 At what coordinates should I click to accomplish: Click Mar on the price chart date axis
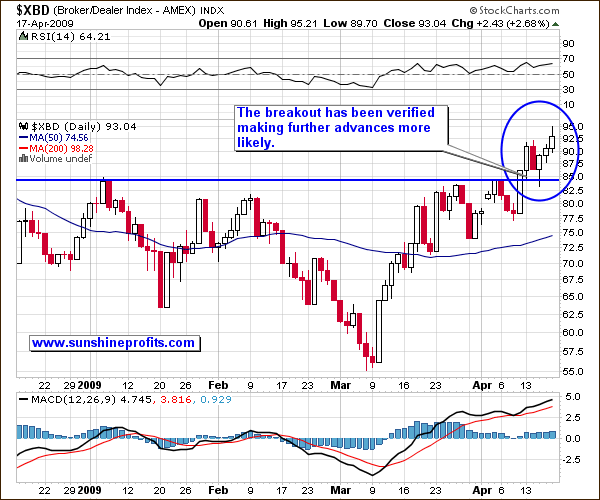341,385
